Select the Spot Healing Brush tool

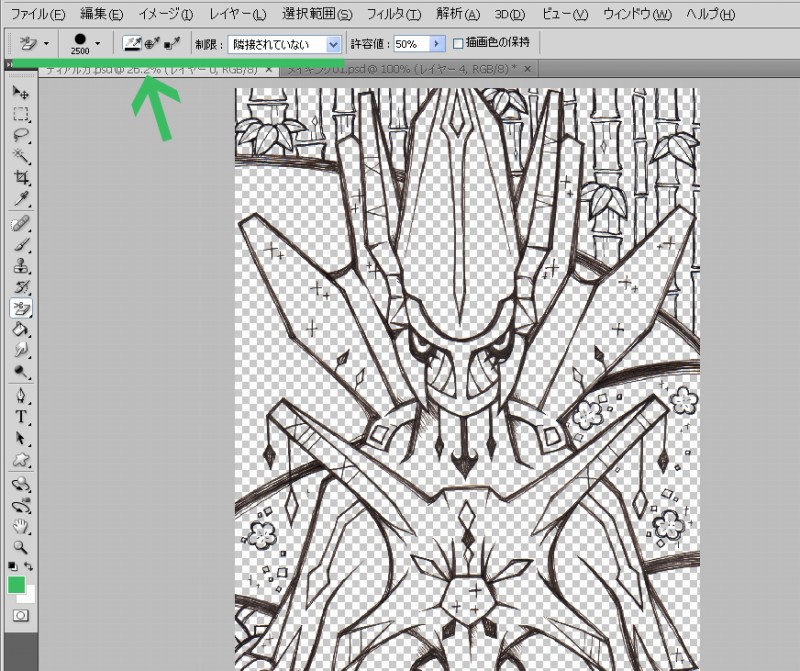tap(20, 224)
